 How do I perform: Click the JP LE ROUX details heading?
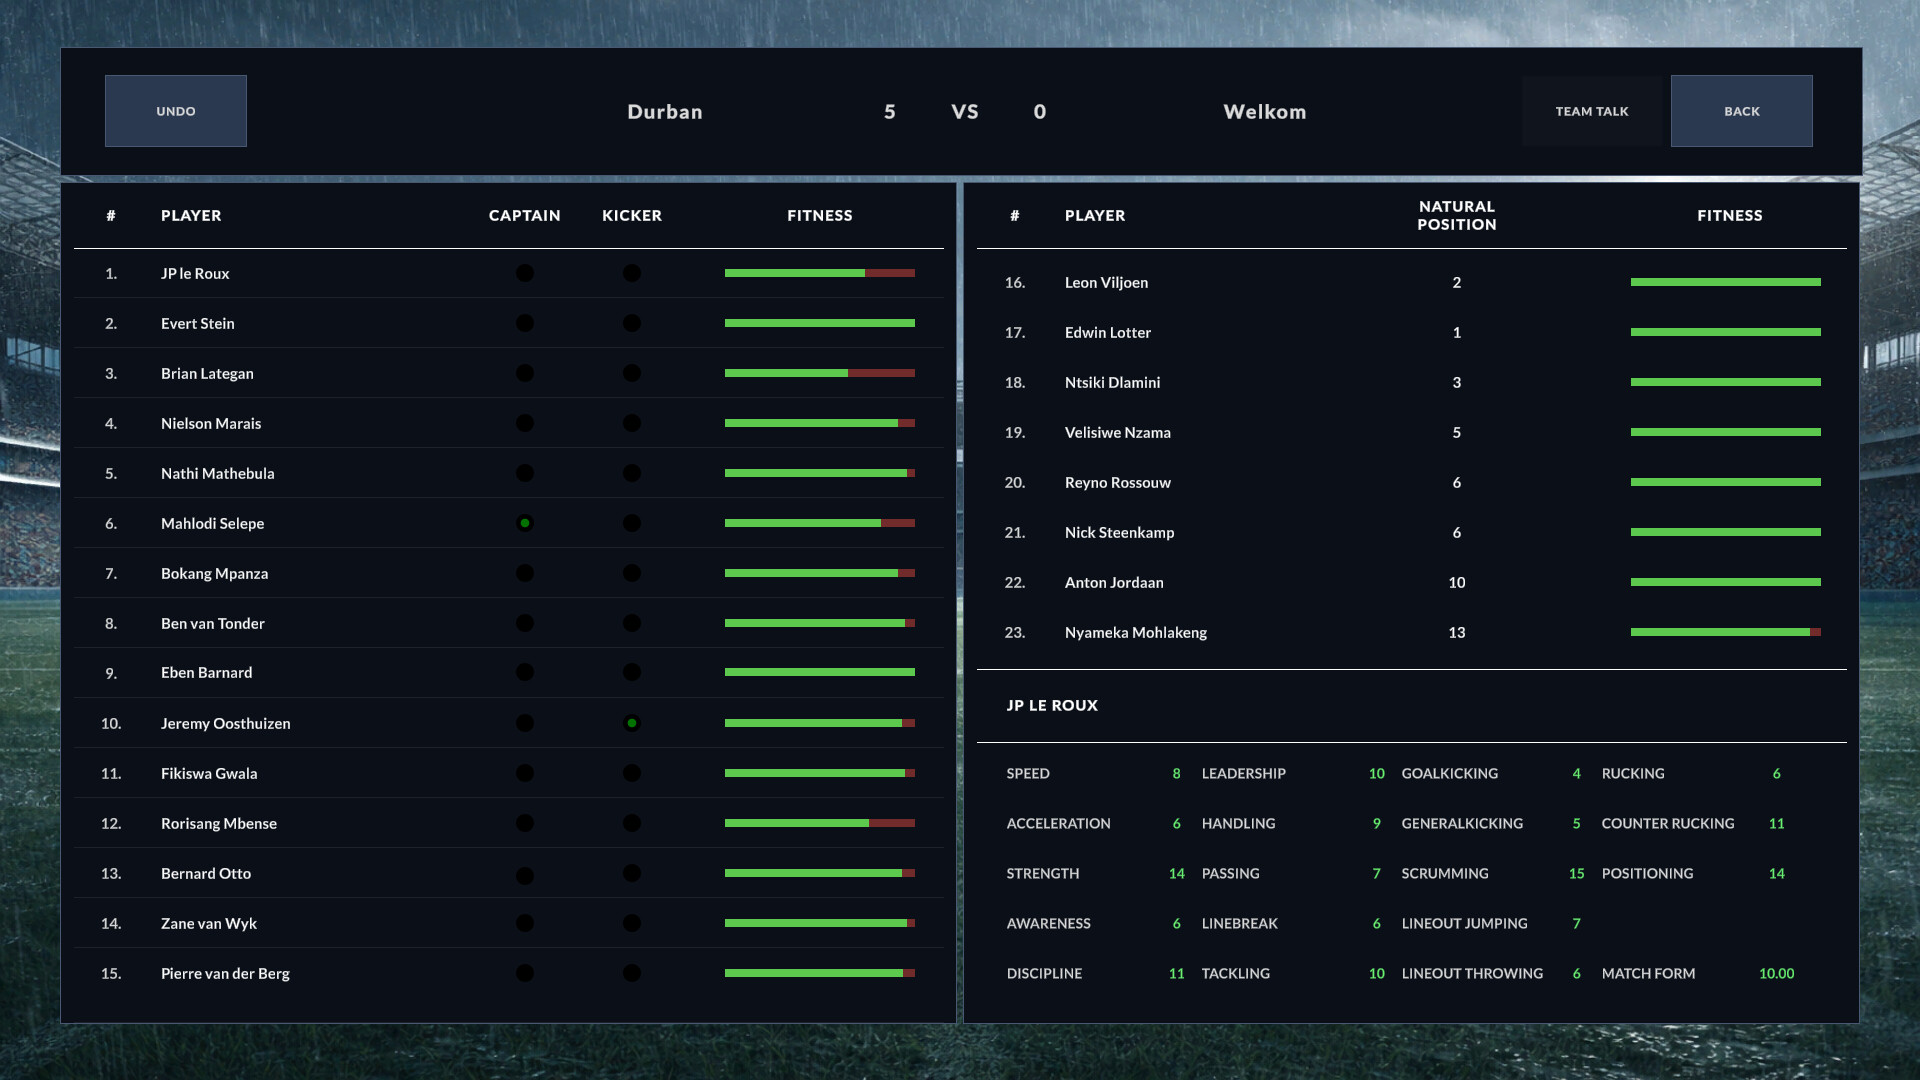coord(1052,705)
